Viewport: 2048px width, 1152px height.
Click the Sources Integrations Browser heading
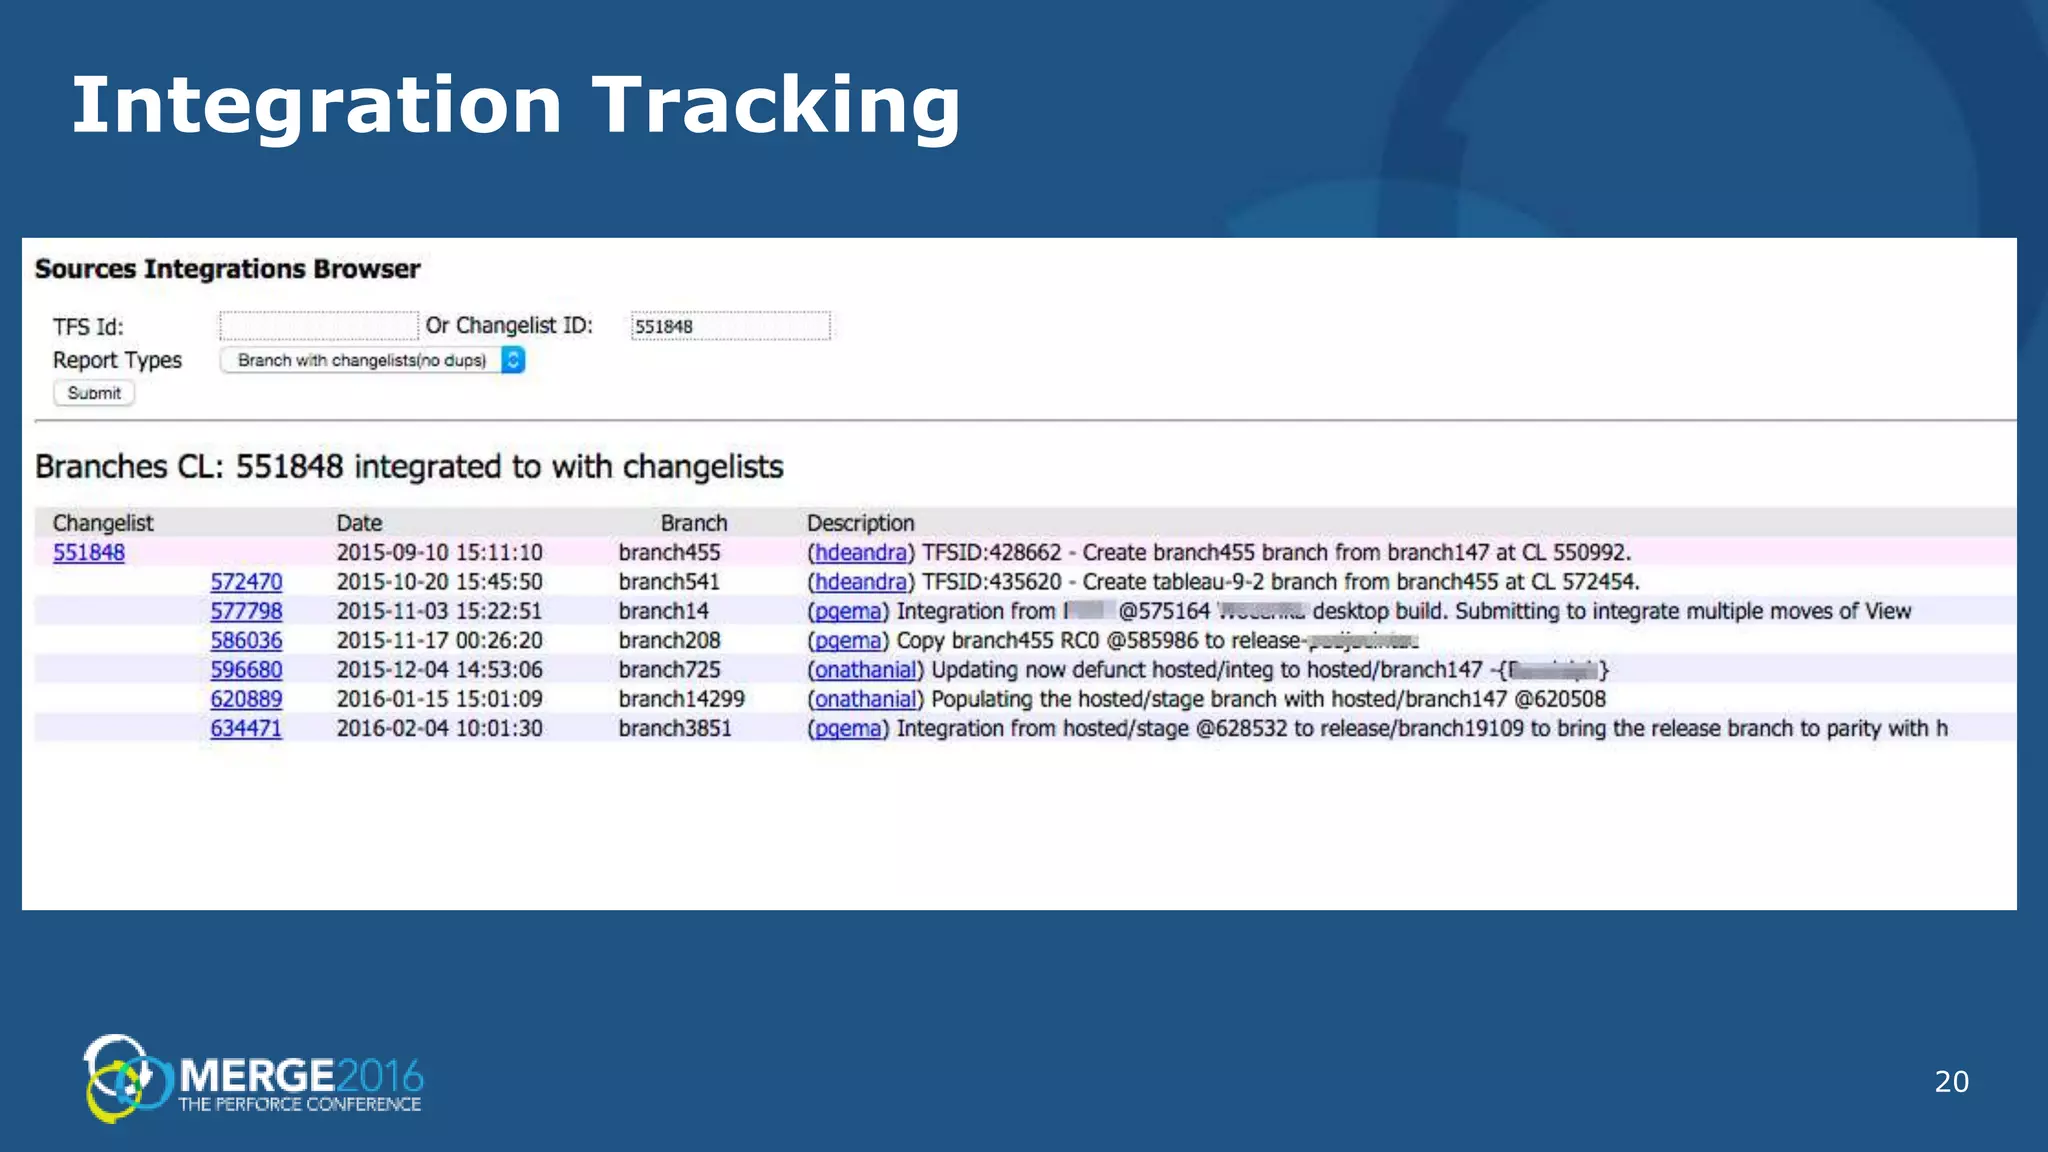coord(228,269)
